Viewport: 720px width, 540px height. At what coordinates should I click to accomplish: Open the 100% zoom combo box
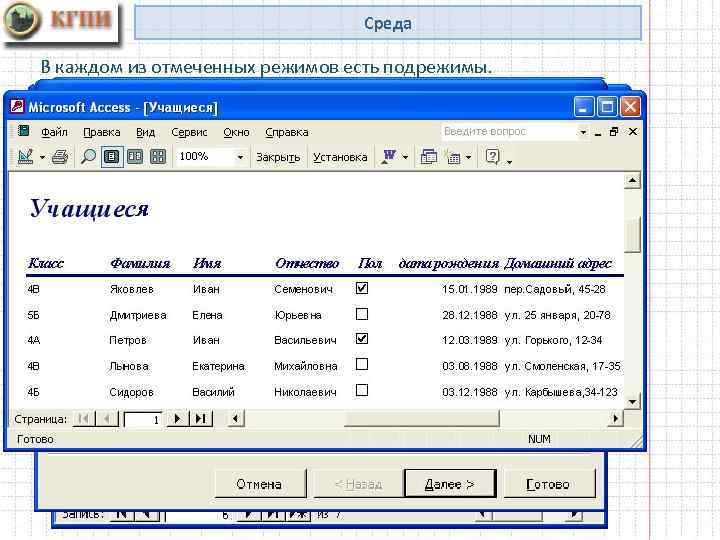211,157
